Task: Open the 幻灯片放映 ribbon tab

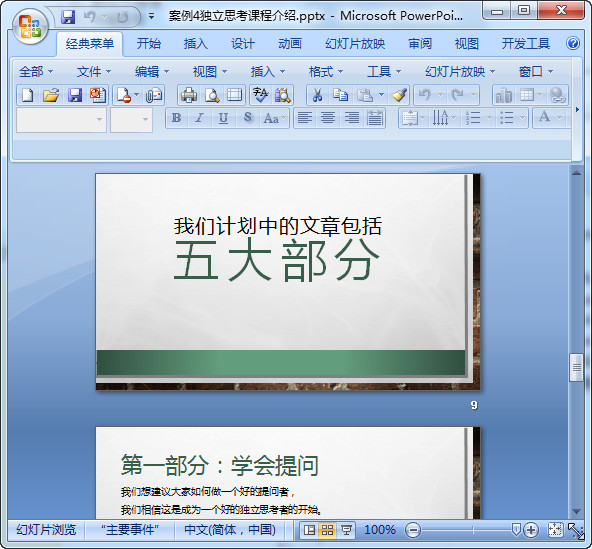Action: [x=355, y=44]
